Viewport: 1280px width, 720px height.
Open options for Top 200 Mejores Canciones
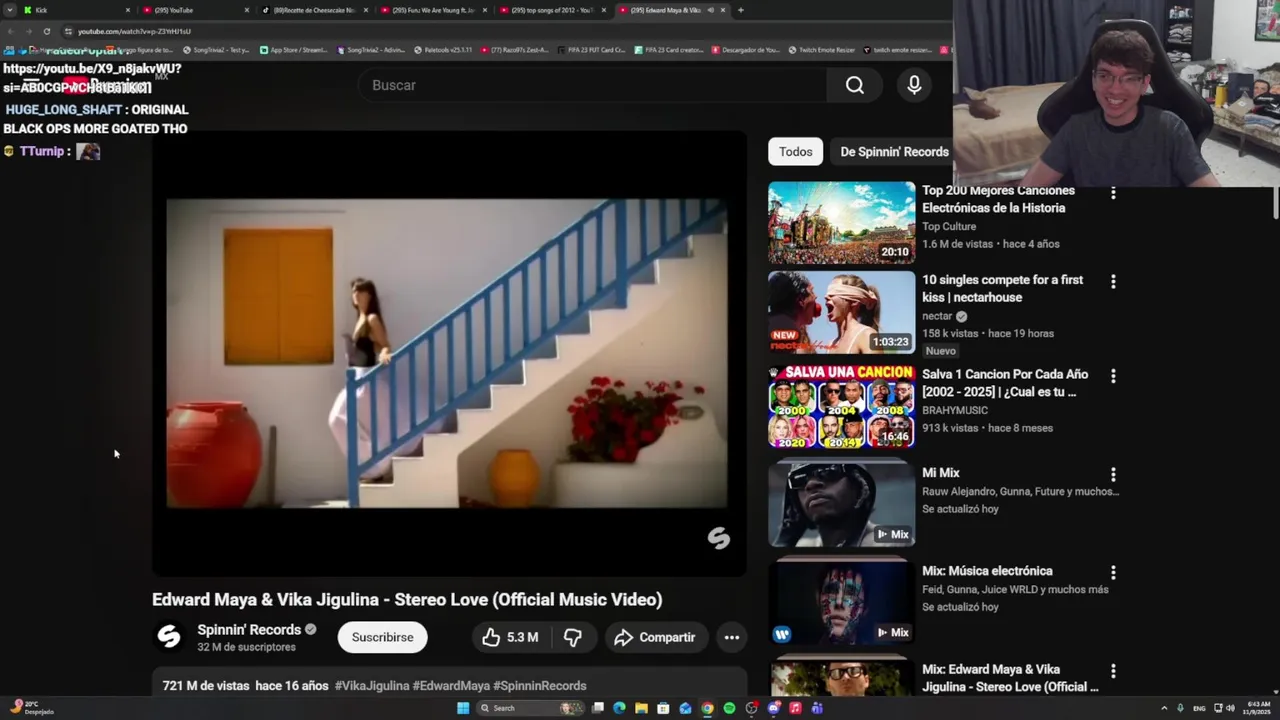pos(1113,192)
